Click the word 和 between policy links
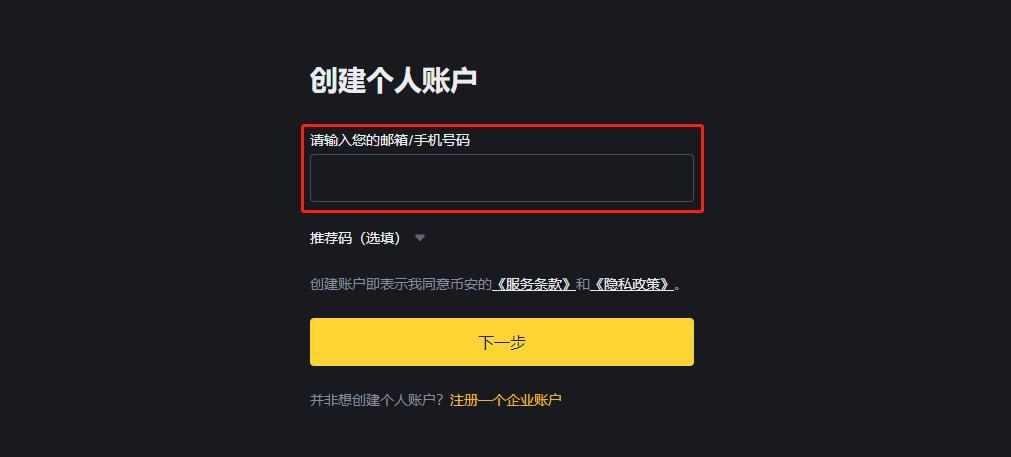This screenshot has height=457, width=1011. click(x=583, y=284)
